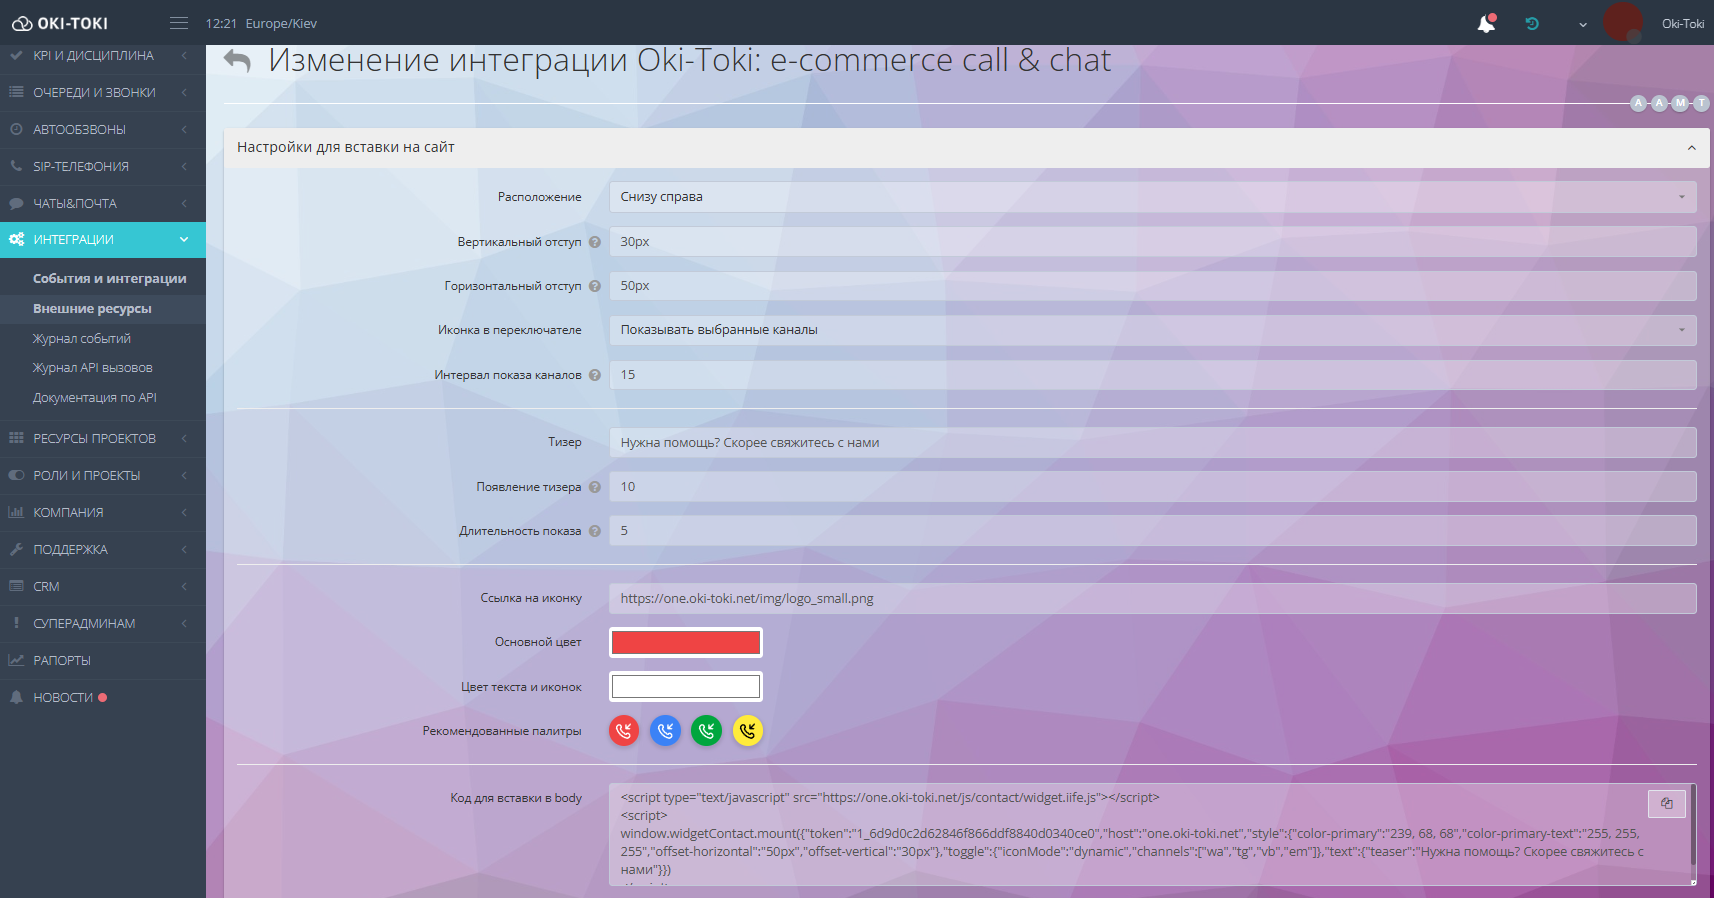The width and height of the screenshot is (1714, 898).
Task: Select the yellow recommended palette icon
Action: click(747, 731)
